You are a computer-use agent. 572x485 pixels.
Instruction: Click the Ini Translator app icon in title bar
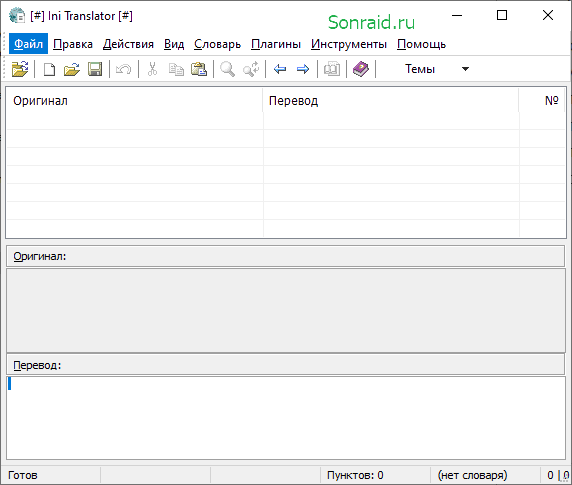(x=17, y=16)
